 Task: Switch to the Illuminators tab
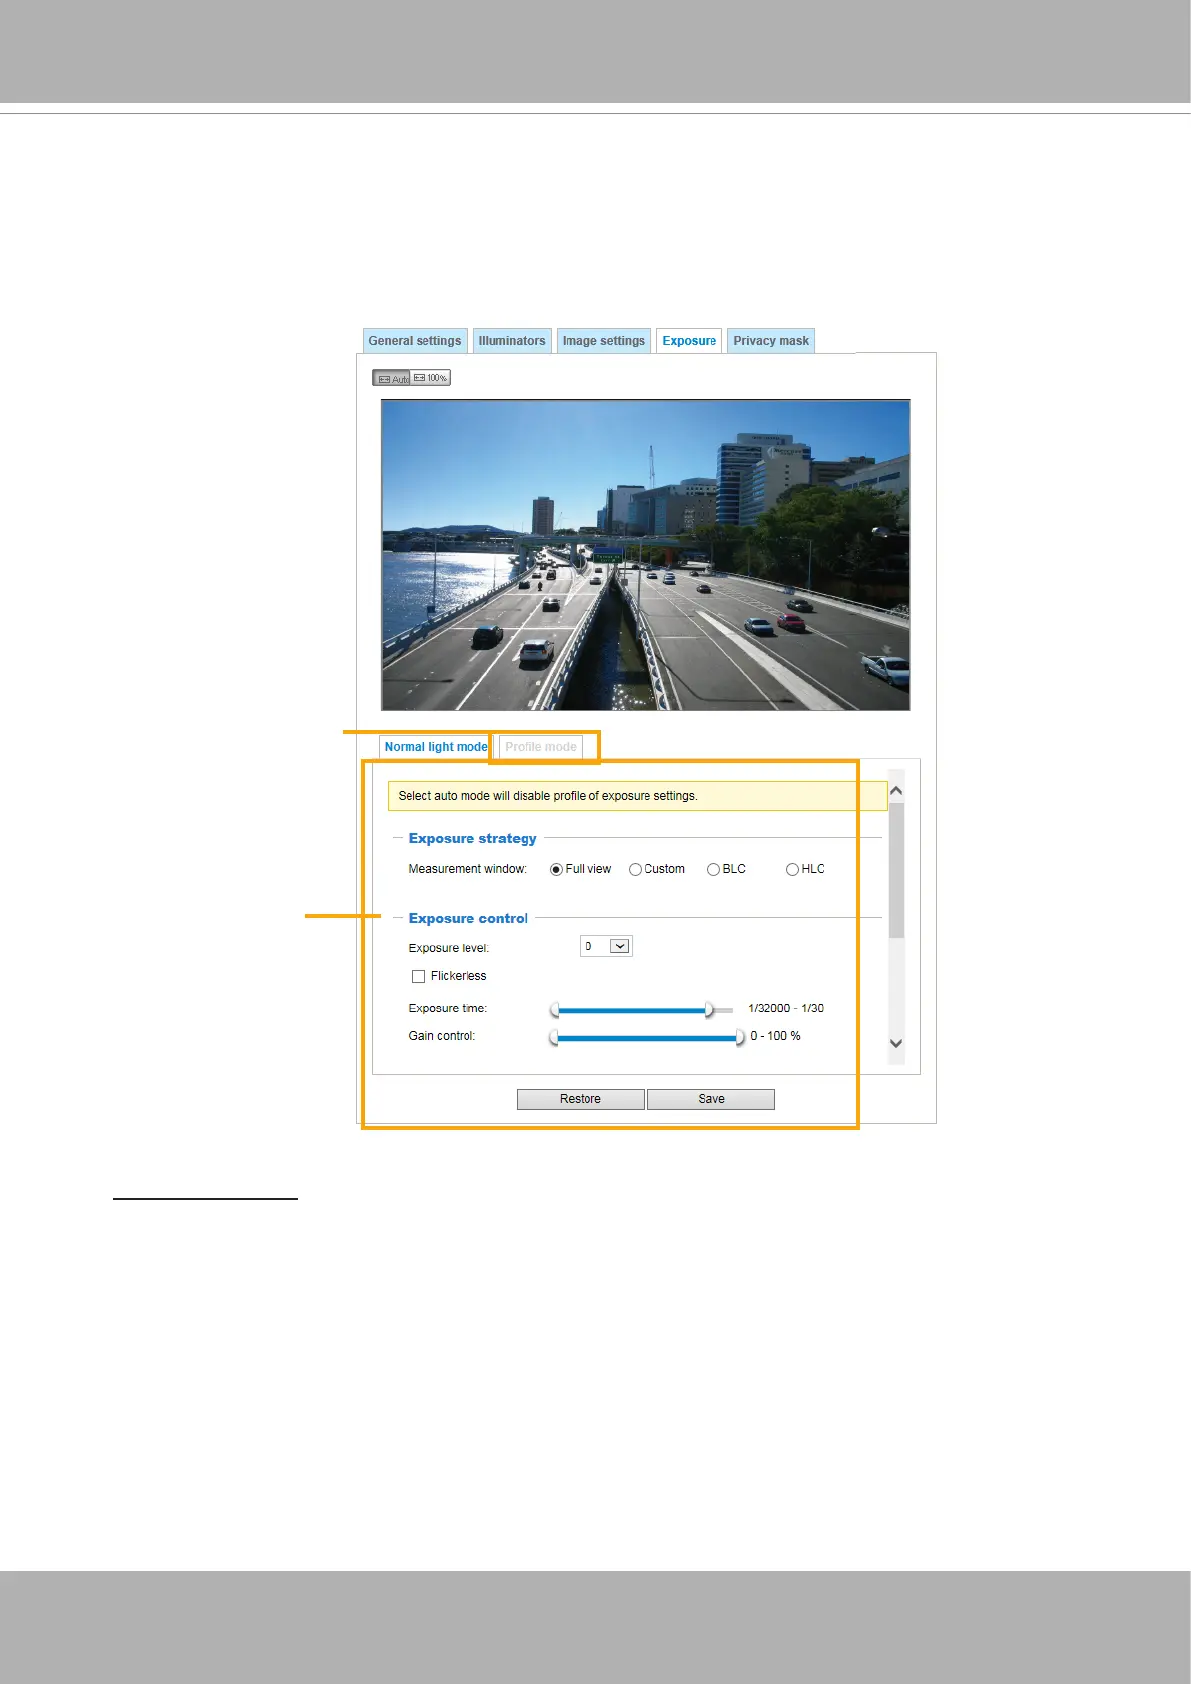(512, 341)
